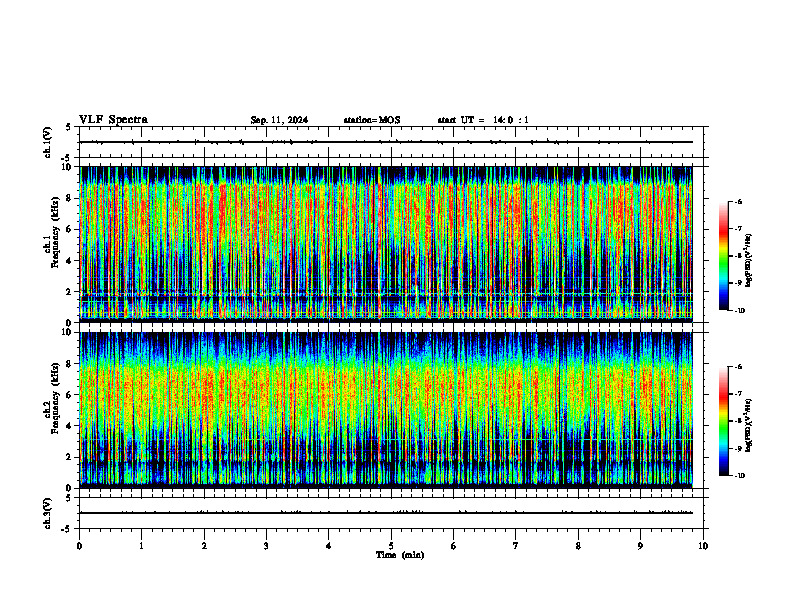The width and height of the screenshot is (792, 612).
Task: Click time axis tick label "5"
Action: (391, 546)
